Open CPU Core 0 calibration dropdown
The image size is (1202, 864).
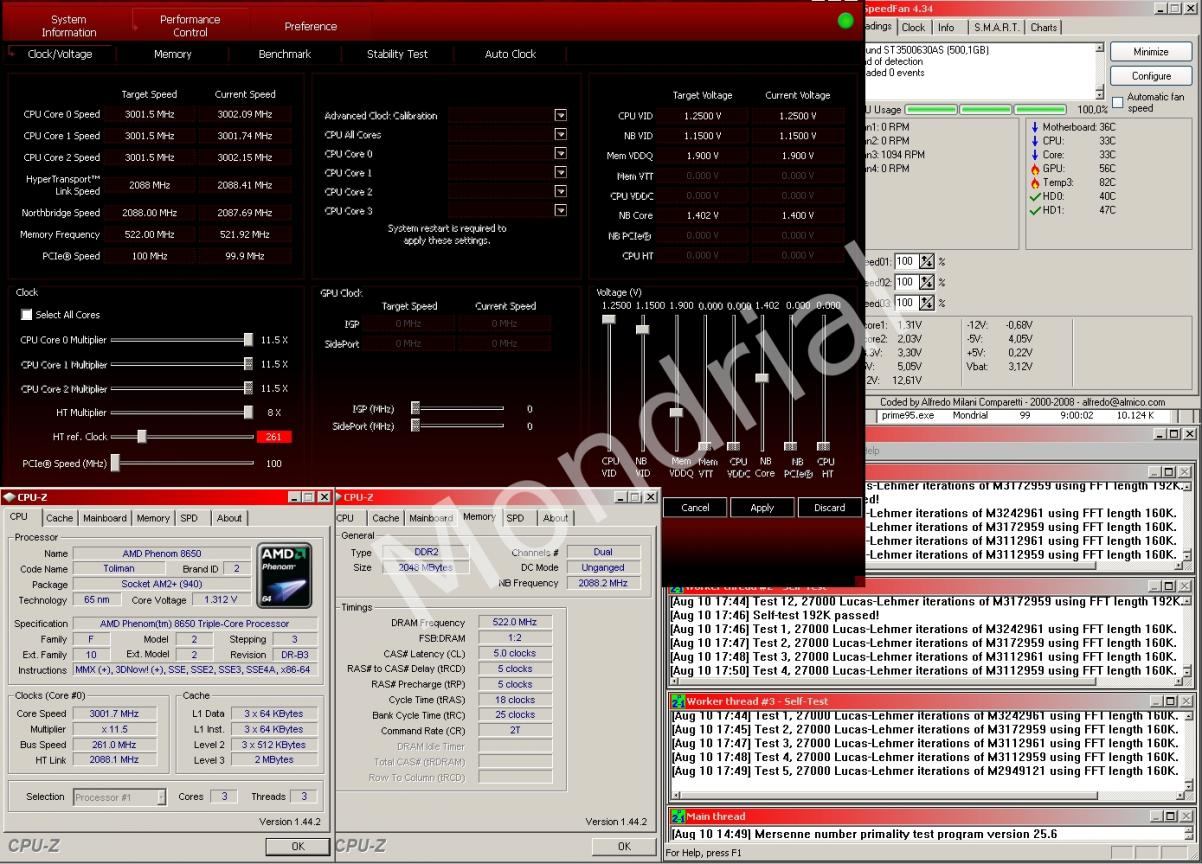[x=560, y=154]
